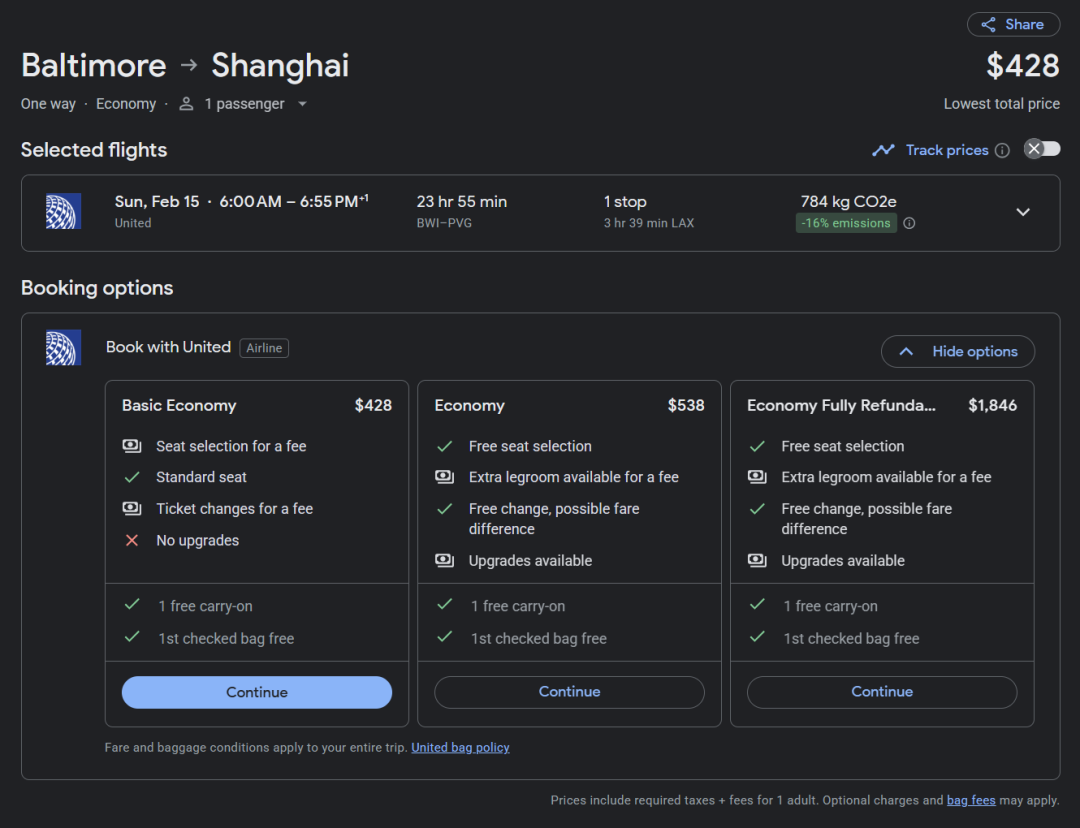Open the bag fees link

click(x=971, y=801)
